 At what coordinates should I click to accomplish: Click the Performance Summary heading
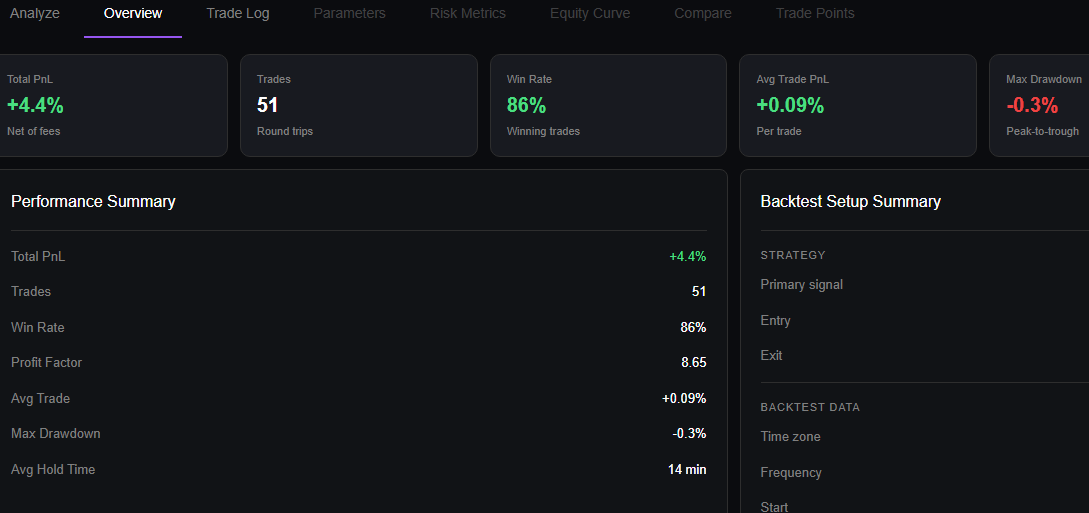(93, 201)
